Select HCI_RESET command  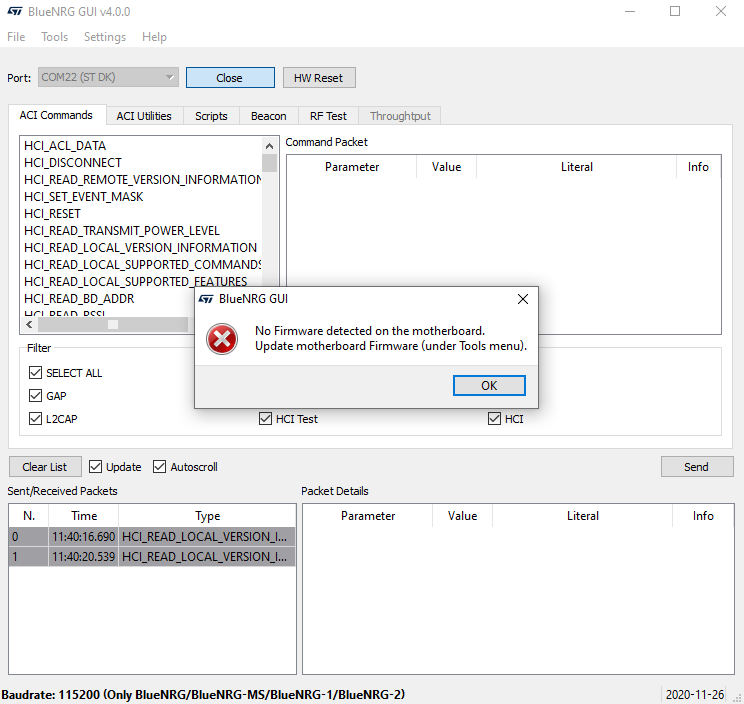[52, 214]
